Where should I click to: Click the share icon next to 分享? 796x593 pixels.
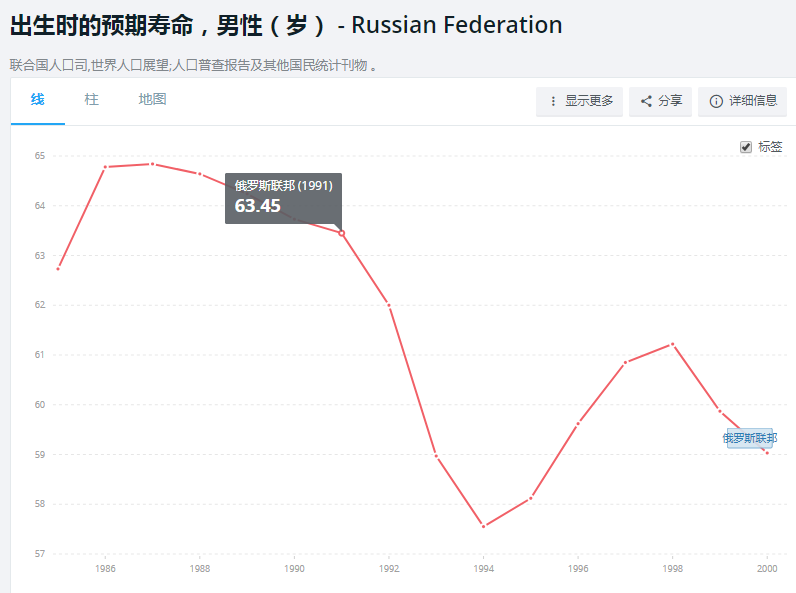(x=647, y=101)
